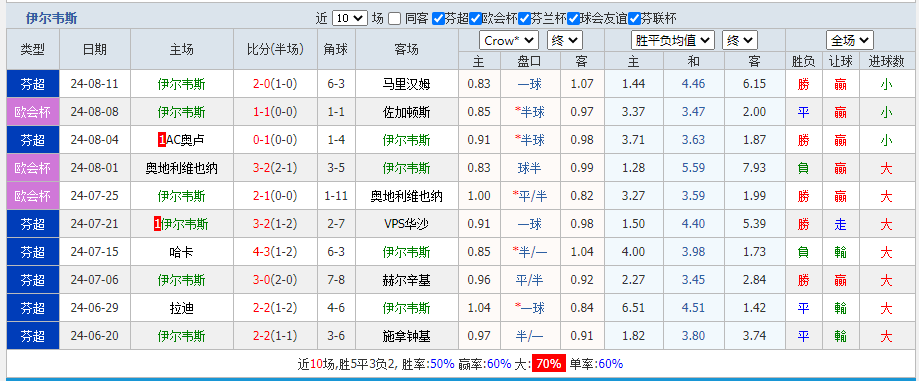This screenshot has height=381, width=919.
Task: Click handicap *半/一 in 哈卡 row
Action: pos(530,252)
